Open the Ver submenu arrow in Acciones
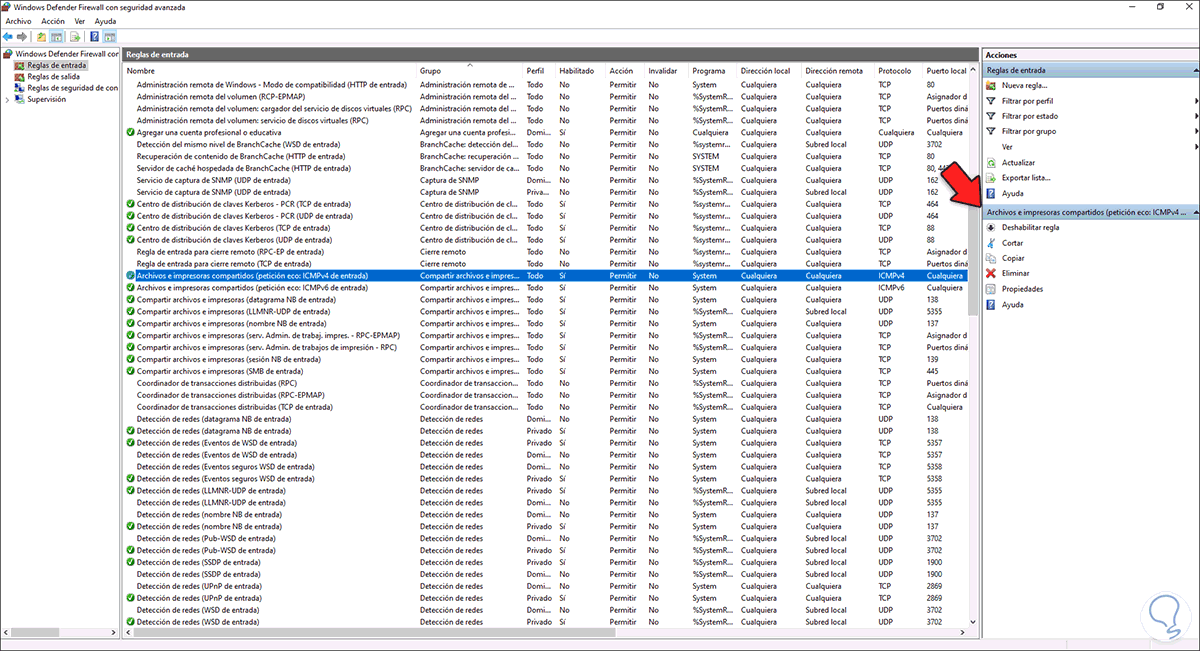Image resolution: width=1200 pixels, height=651 pixels. point(1196,146)
